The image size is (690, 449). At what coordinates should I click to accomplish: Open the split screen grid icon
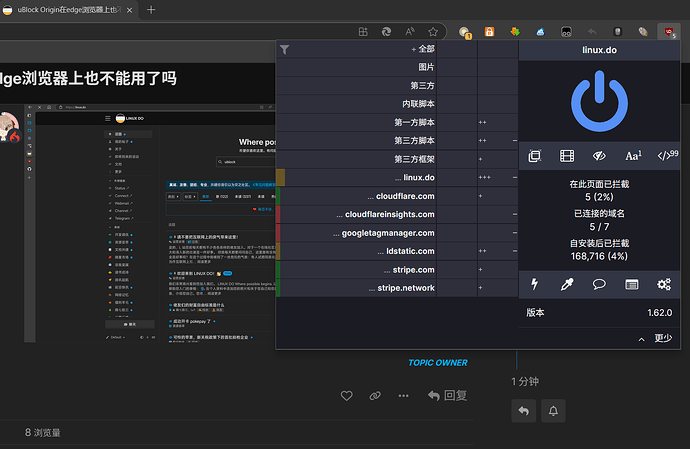363,32
